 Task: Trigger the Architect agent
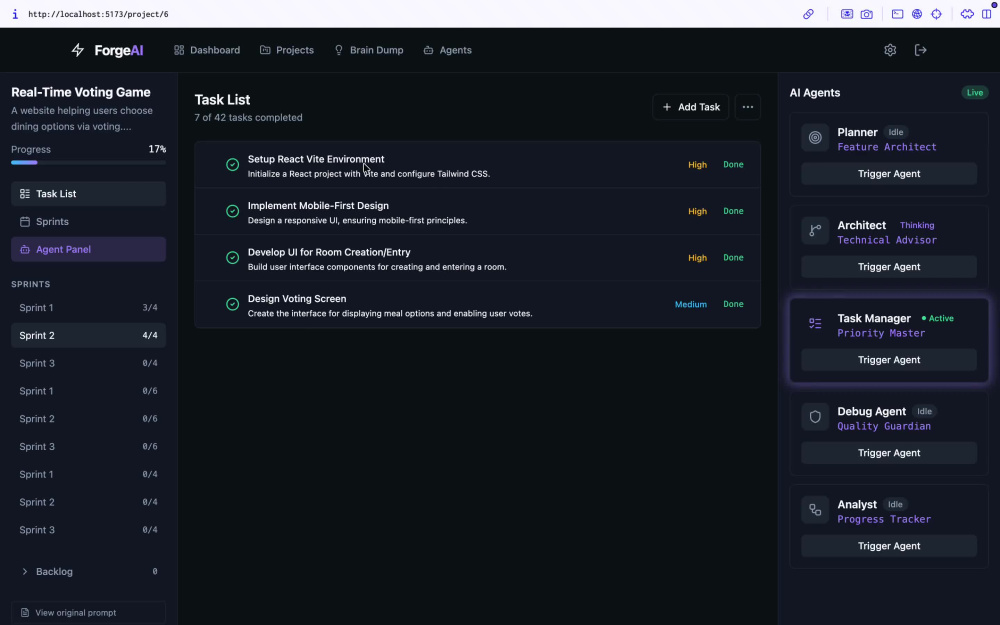[889, 267]
